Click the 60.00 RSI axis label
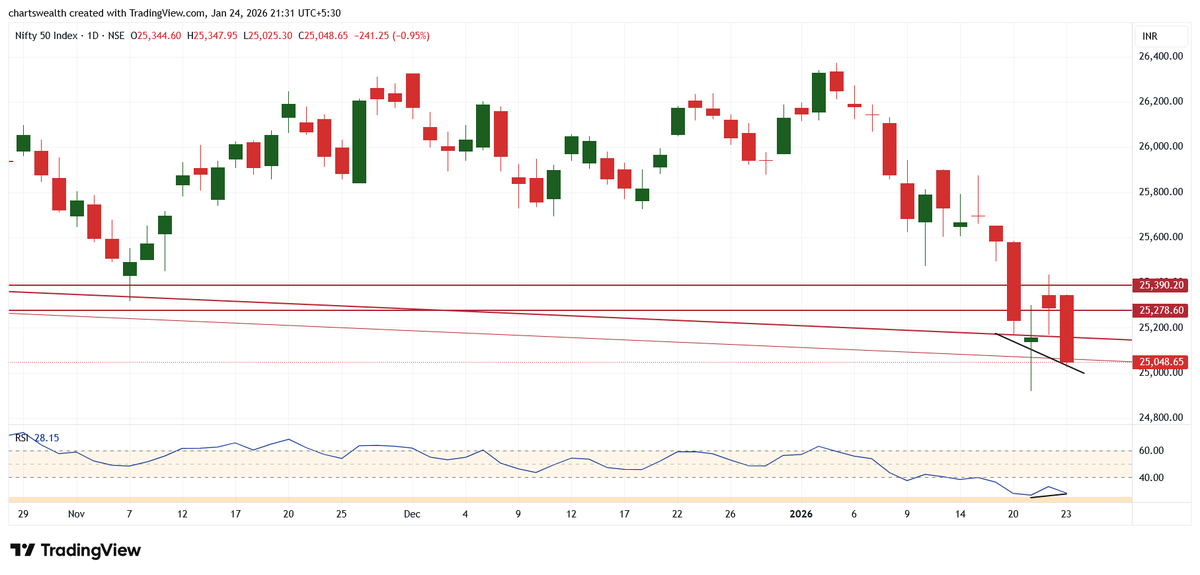This screenshot has width=1200, height=575. [x=1152, y=450]
